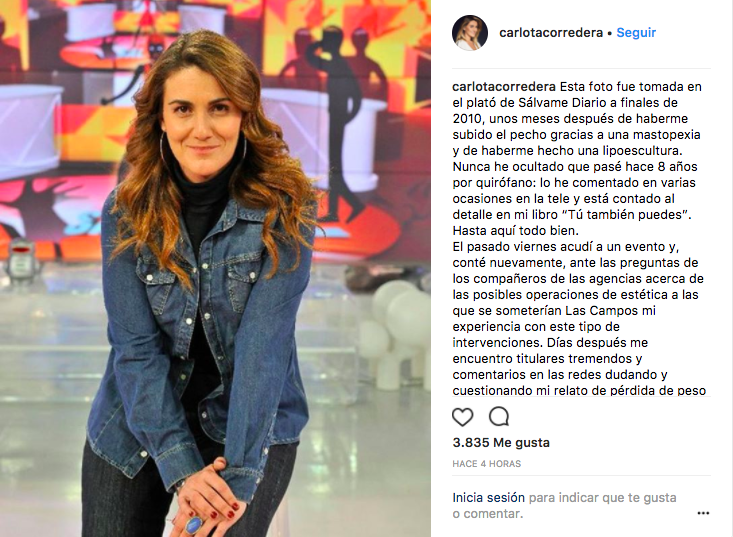Screen dimensions: 733x537
Task: Click the blue gemstone ring in the photo
Action: click(194, 525)
